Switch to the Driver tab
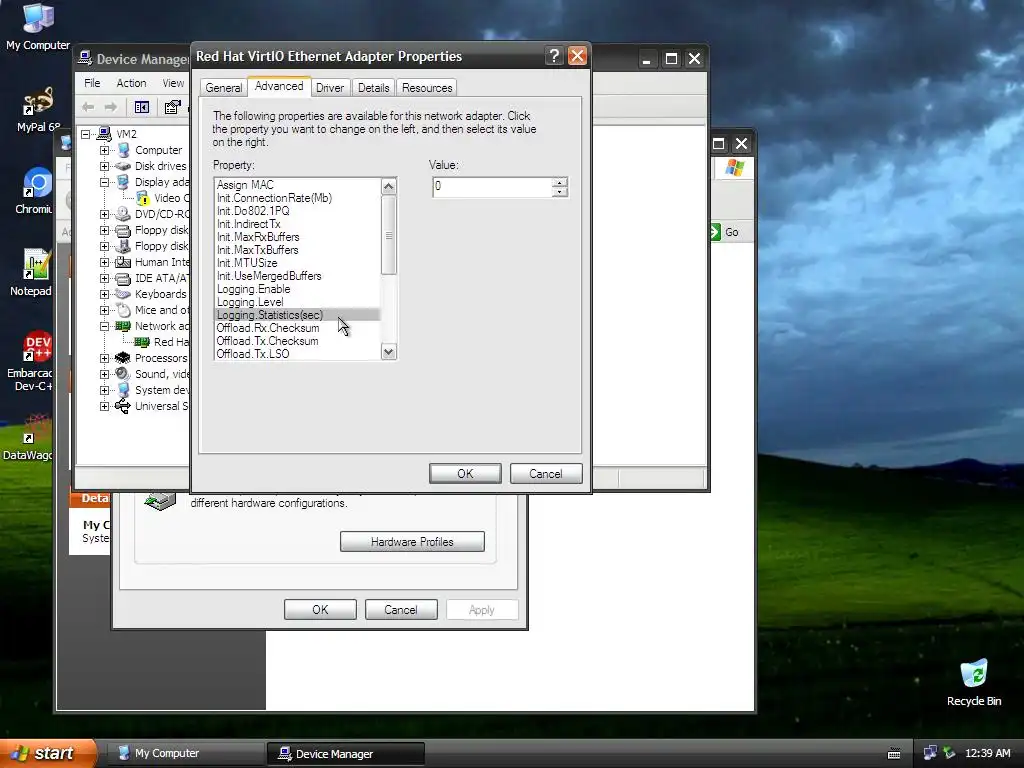Screen dimensions: 1024x768 [x=330, y=88]
